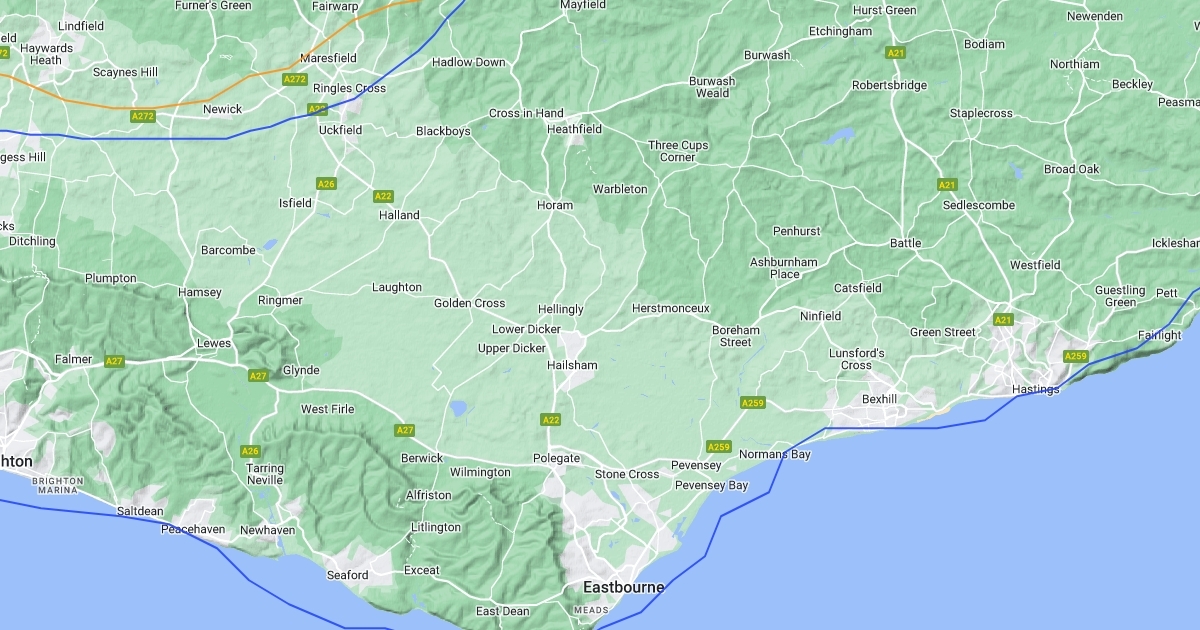
Task: Select the Heathfield place label
Action: pyautogui.click(x=574, y=130)
